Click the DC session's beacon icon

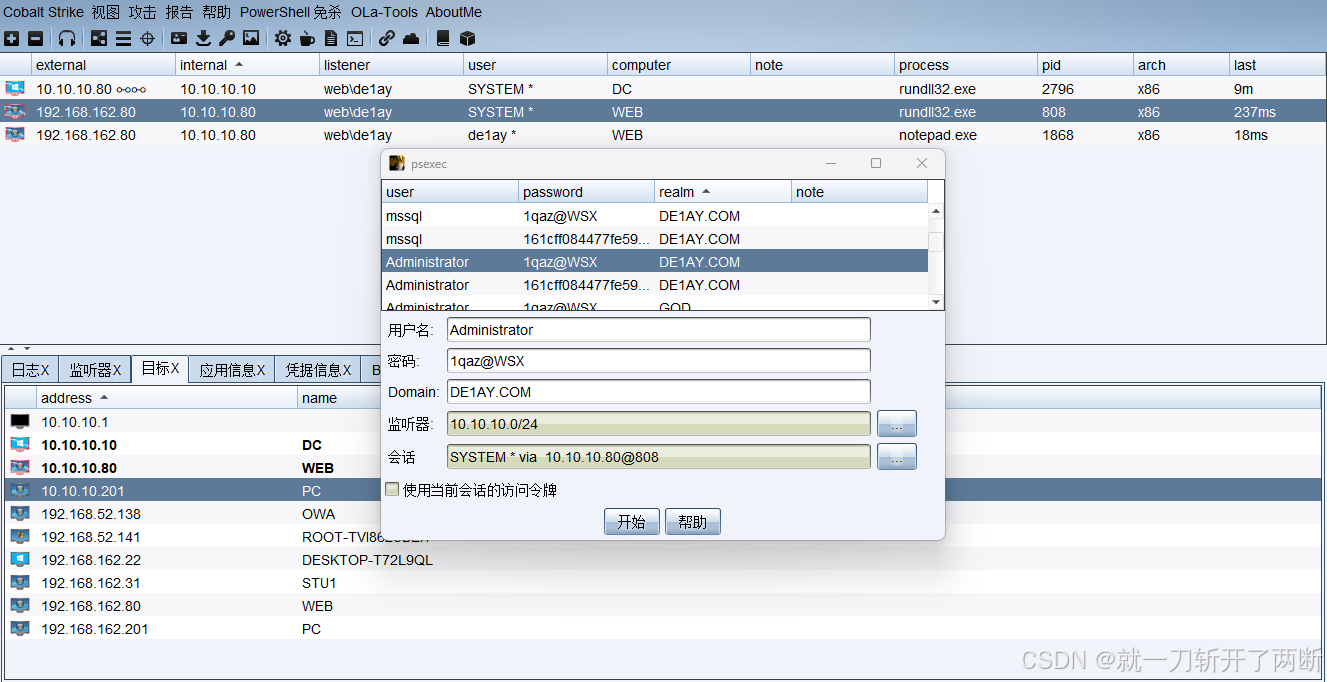pos(15,88)
